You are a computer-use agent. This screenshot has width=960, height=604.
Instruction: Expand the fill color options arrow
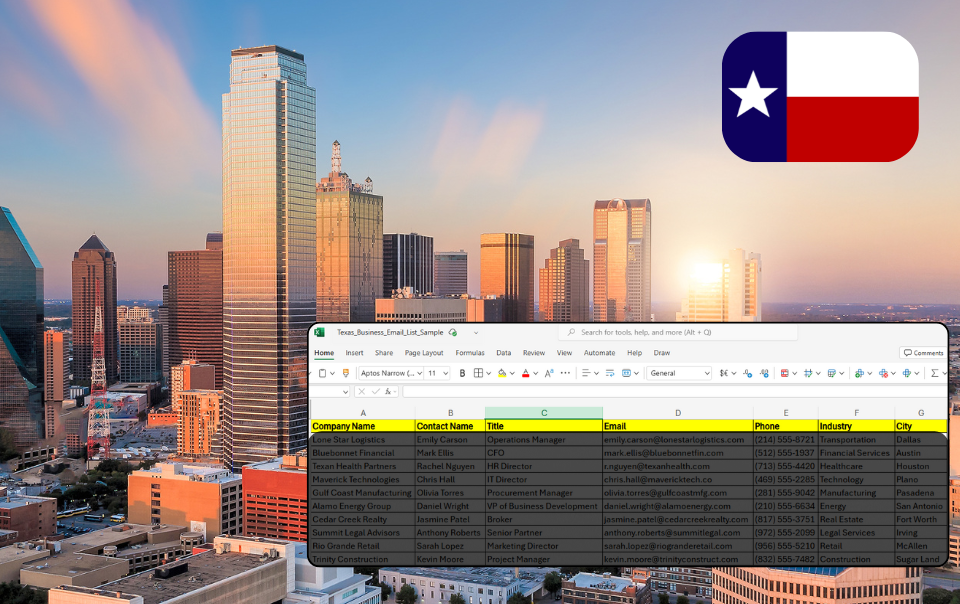[512, 373]
